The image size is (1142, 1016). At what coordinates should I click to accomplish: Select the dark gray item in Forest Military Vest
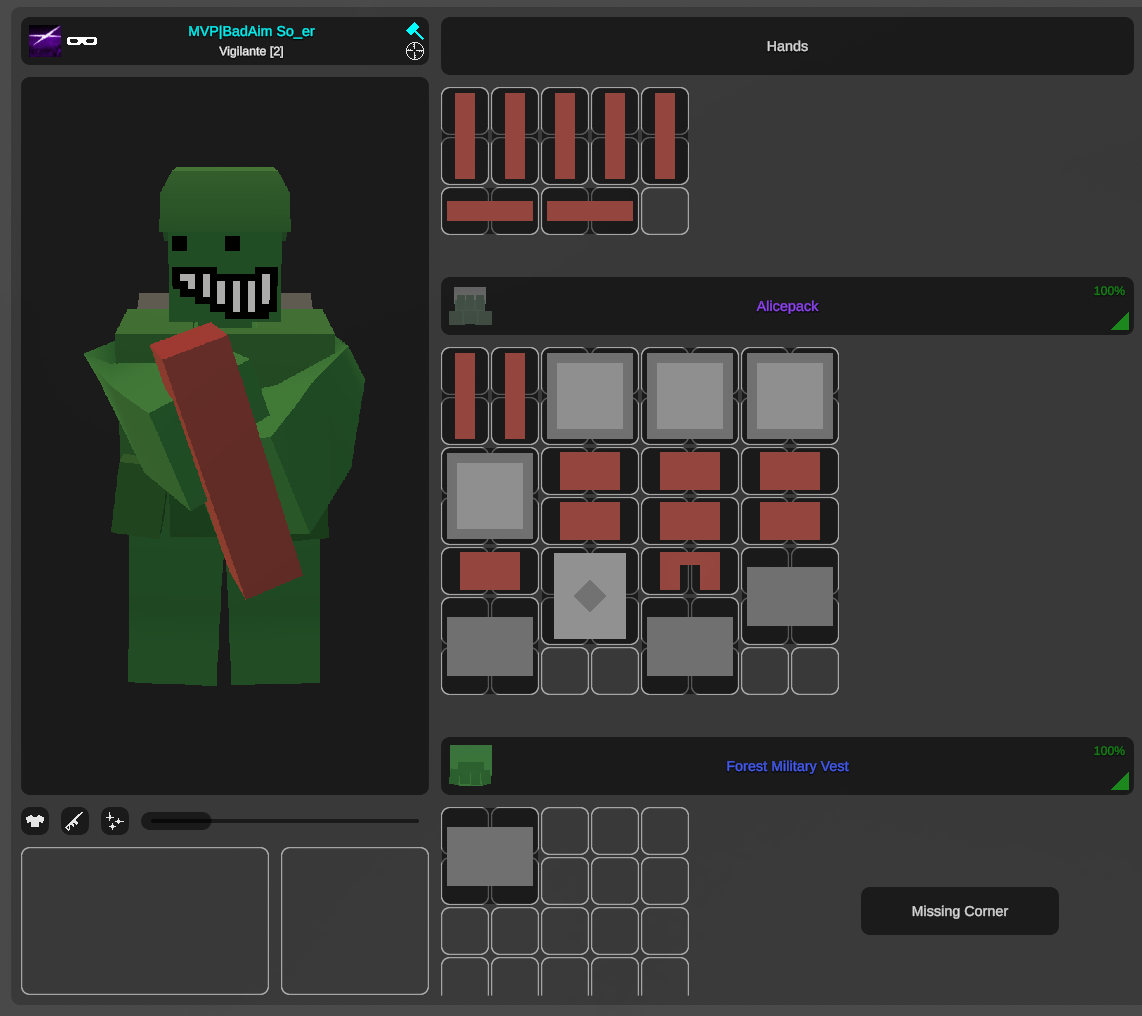coord(489,856)
